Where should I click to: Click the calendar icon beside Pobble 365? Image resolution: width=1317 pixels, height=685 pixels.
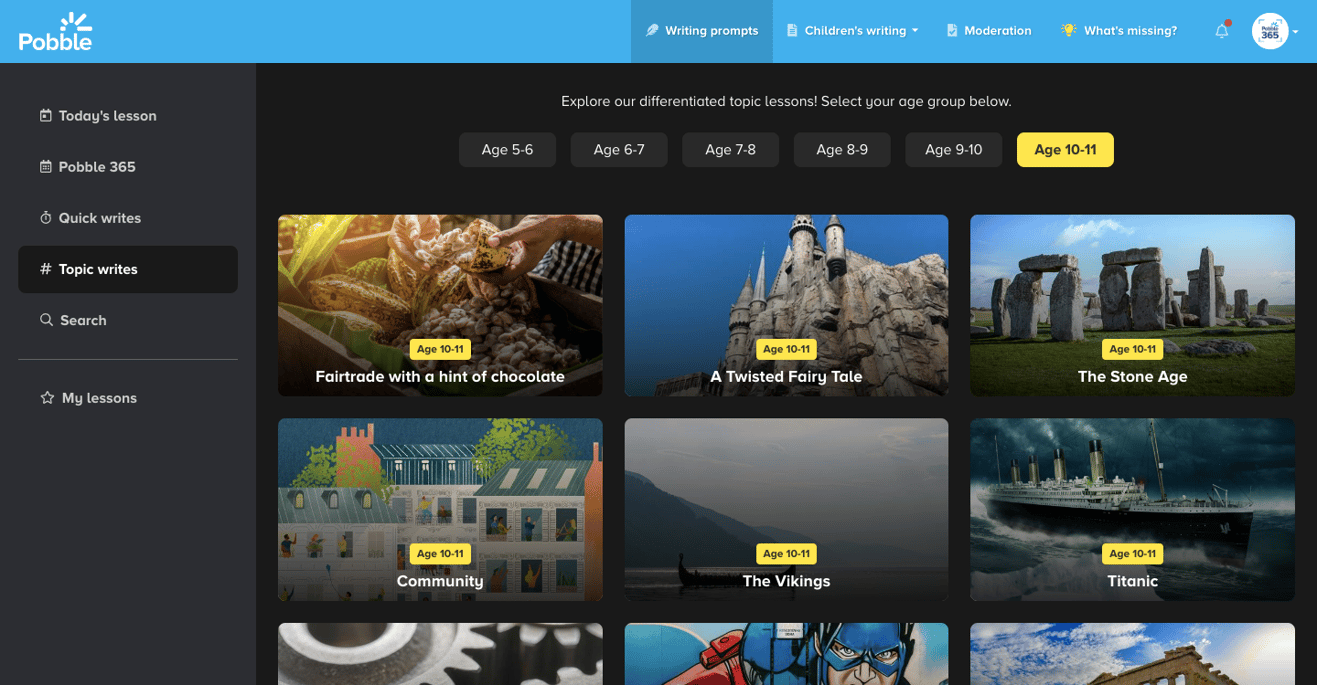(x=46, y=167)
